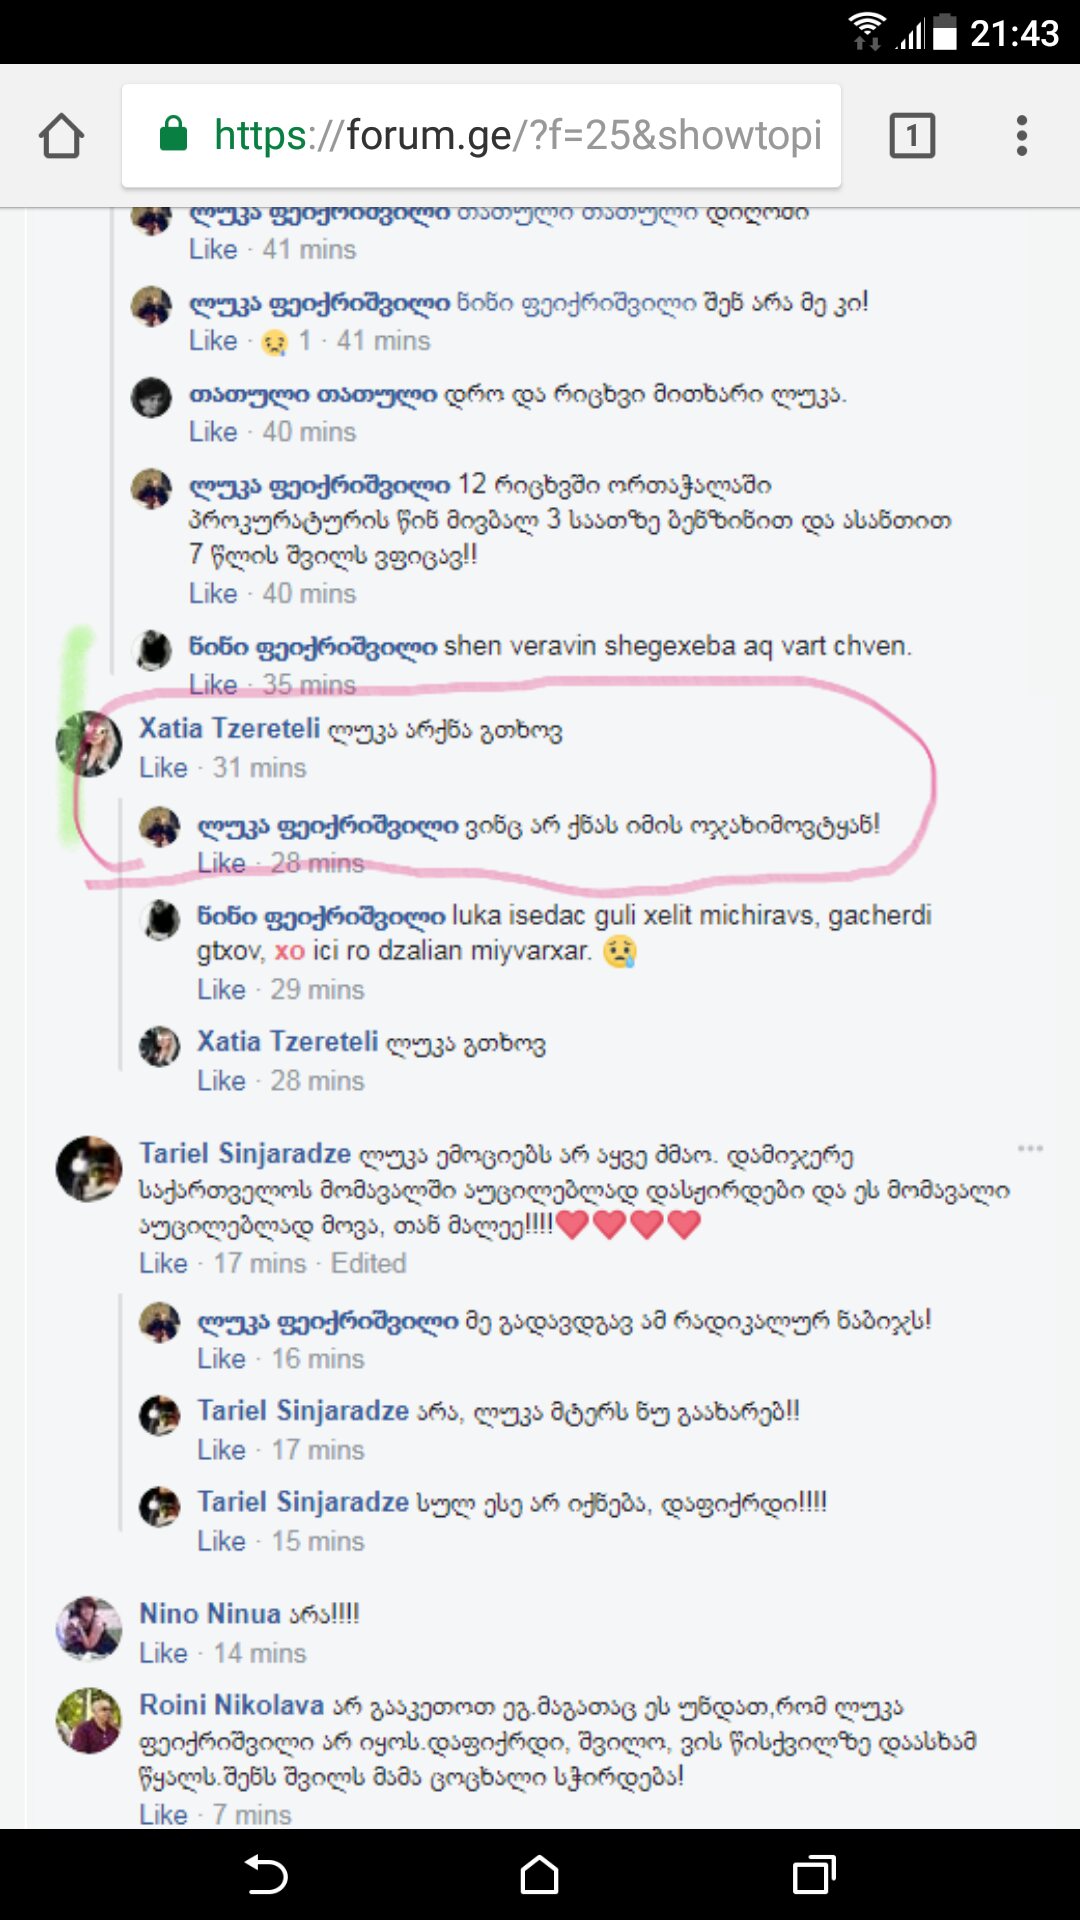Click the crying reaction emoji count
Viewport: 1080px width, 1920px height.
tap(286, 341)
